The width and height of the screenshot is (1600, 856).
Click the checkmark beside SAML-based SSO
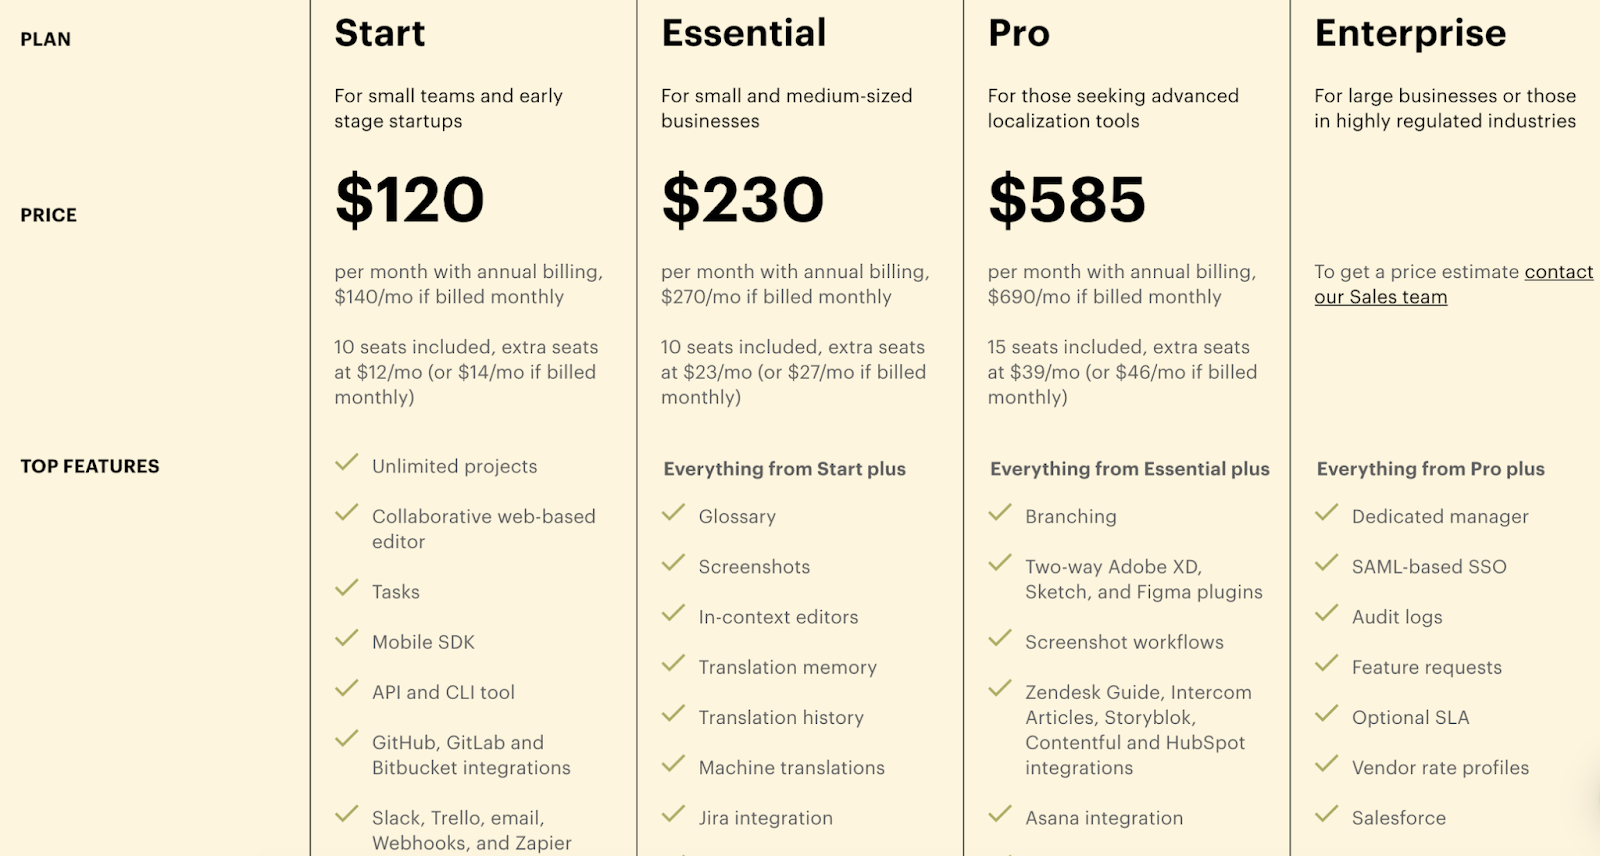pos(1326,563)
